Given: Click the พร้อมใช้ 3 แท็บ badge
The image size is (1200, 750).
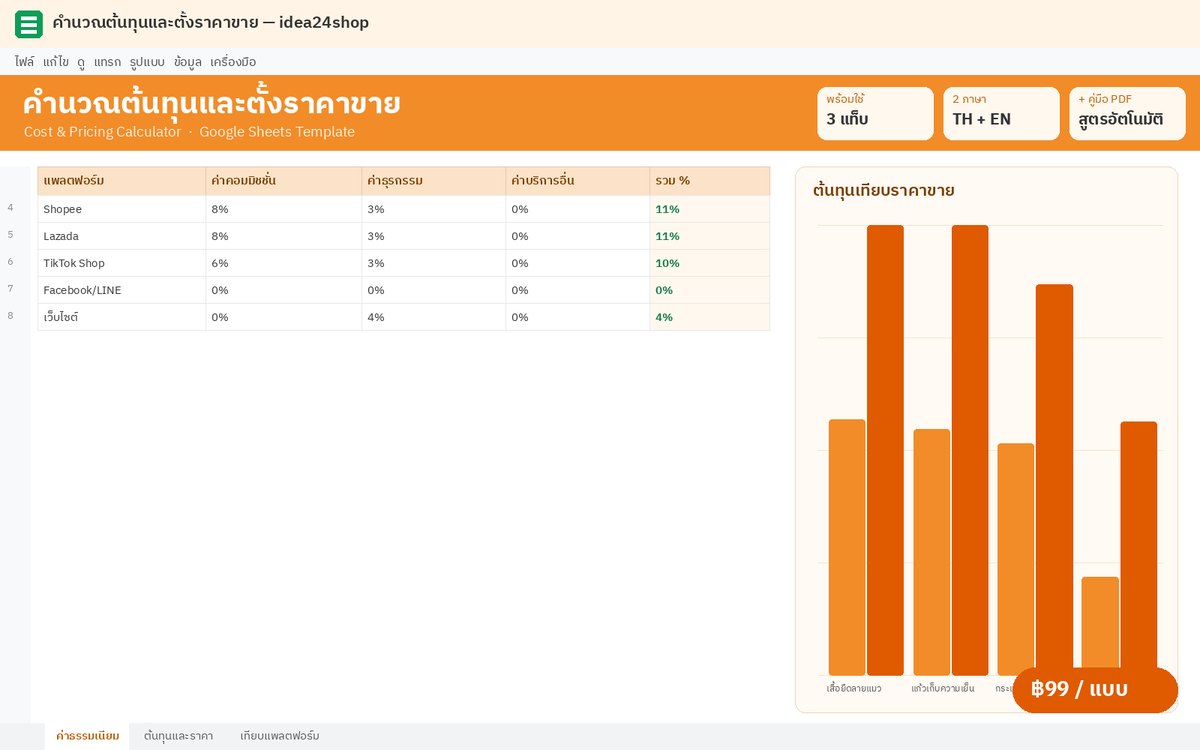Looking at the screenshot, I should click(875, 113).
